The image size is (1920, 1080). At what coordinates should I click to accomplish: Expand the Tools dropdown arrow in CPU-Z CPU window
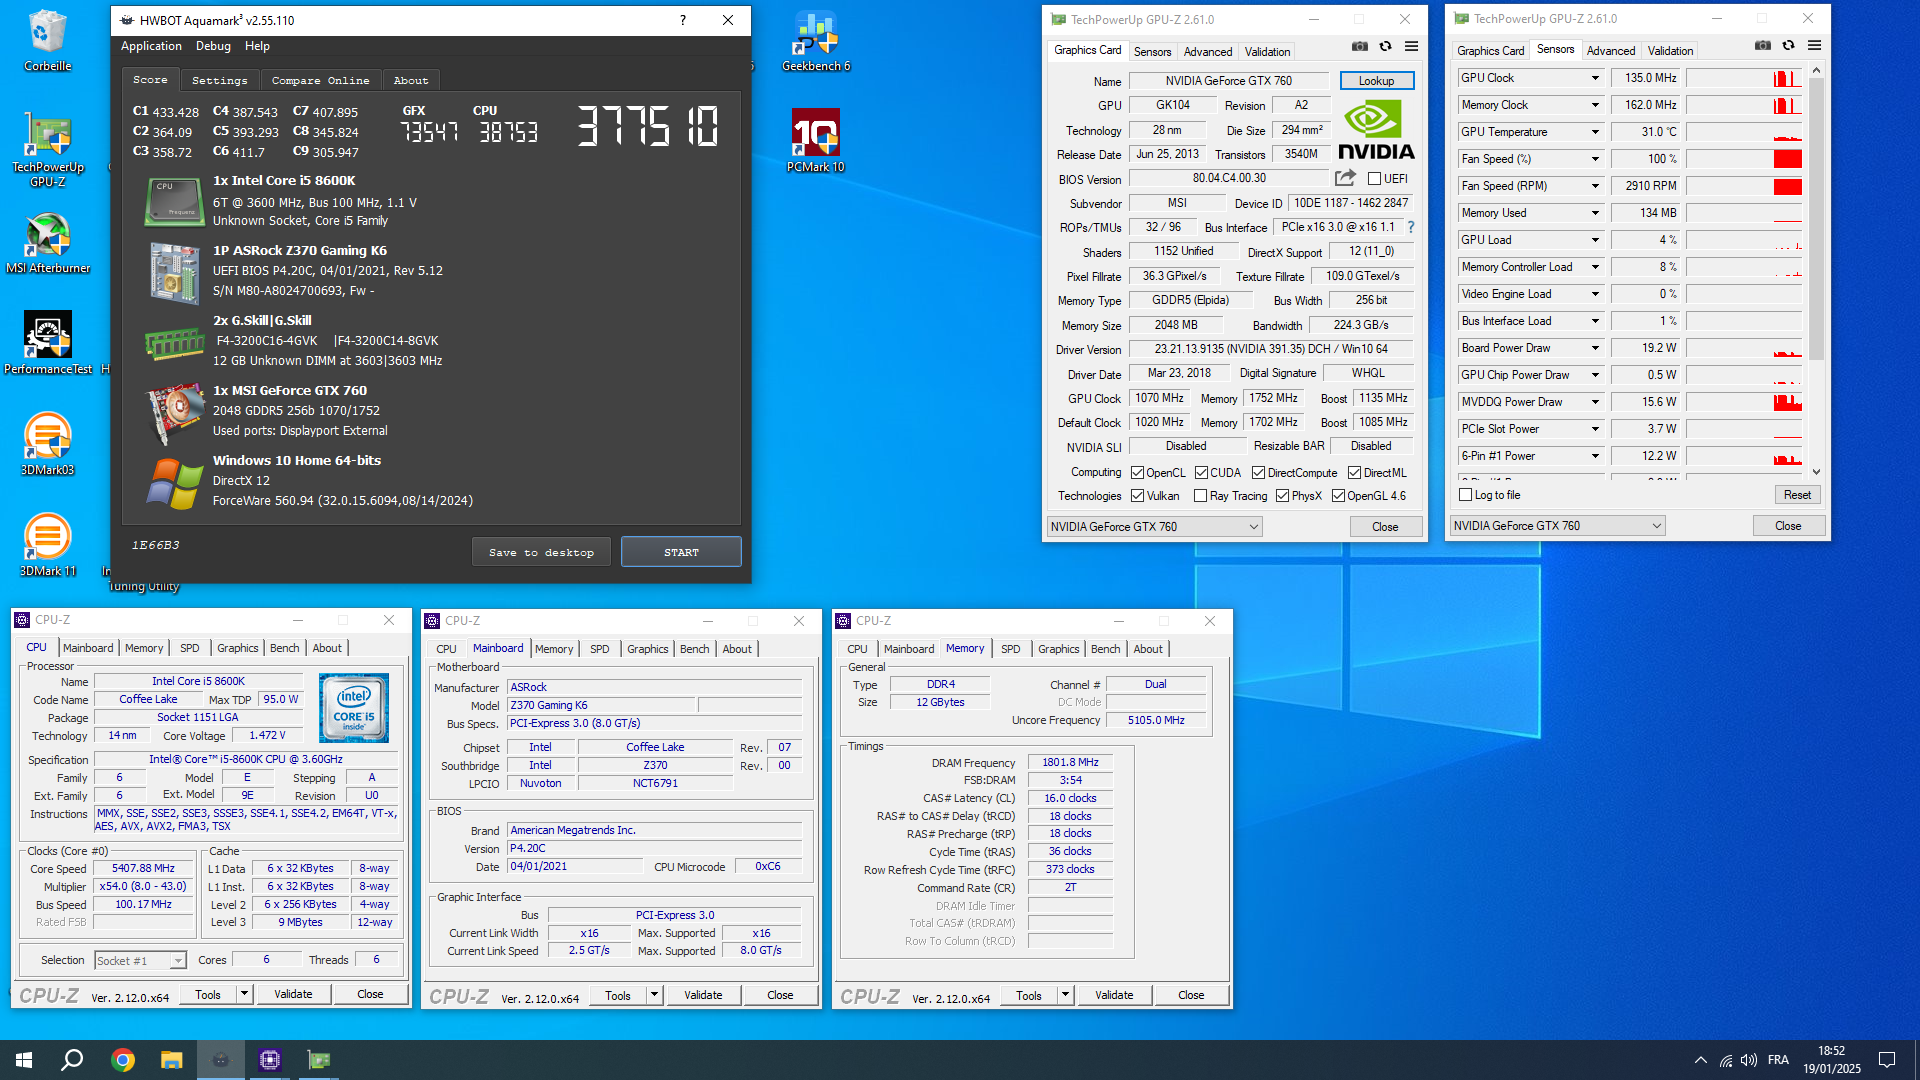pyautogui.click(x=244, y=994)
